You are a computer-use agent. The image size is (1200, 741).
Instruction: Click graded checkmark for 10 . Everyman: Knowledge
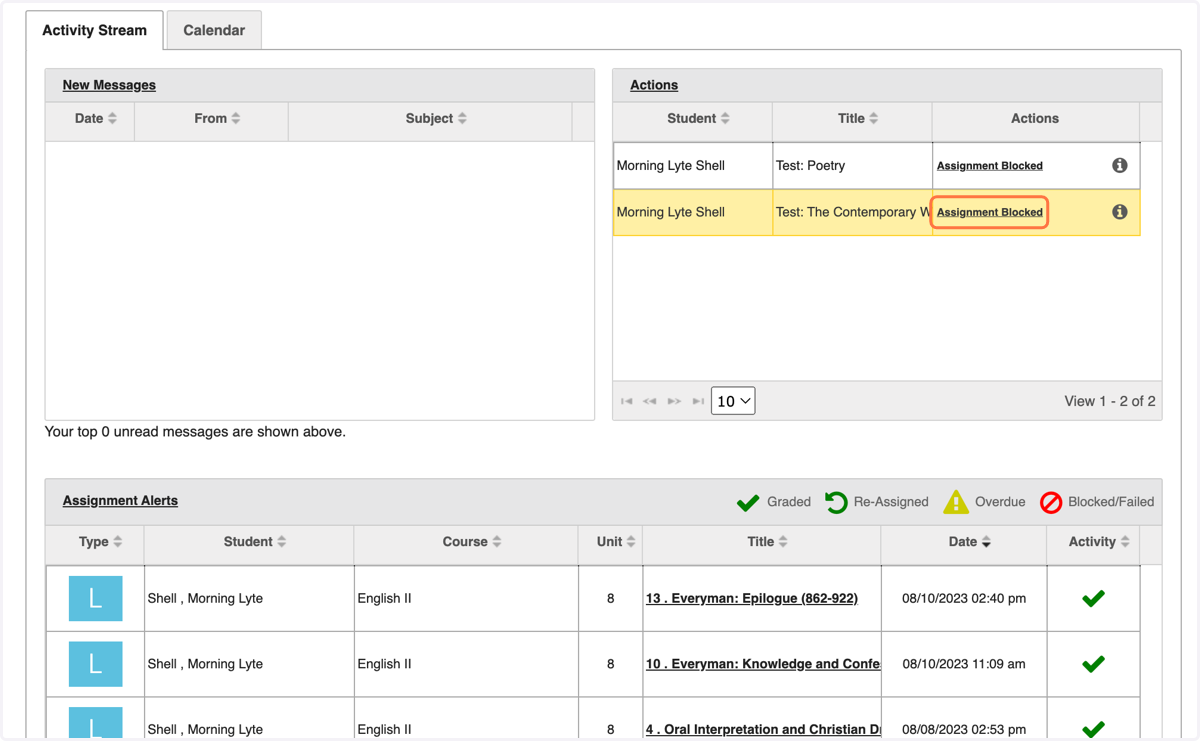pyautogui.click(x=1093, y=664)
